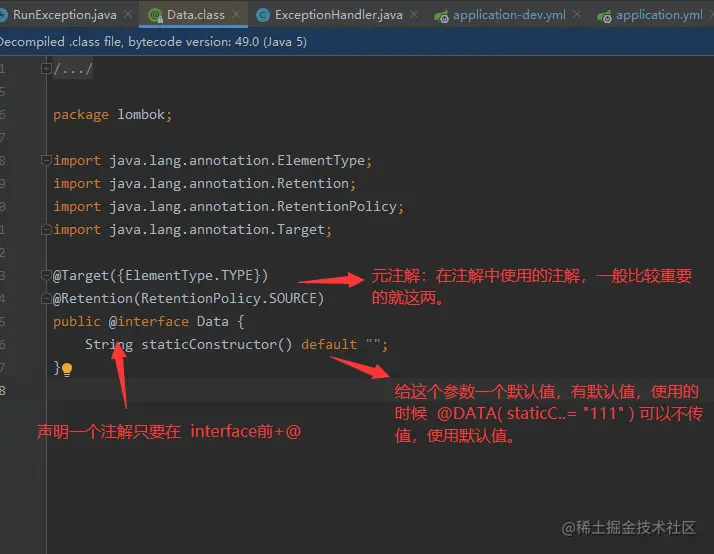Click the decompiled .class file notification banner
The height and width of the screenshot is (554, 714).
pos(357,42)
